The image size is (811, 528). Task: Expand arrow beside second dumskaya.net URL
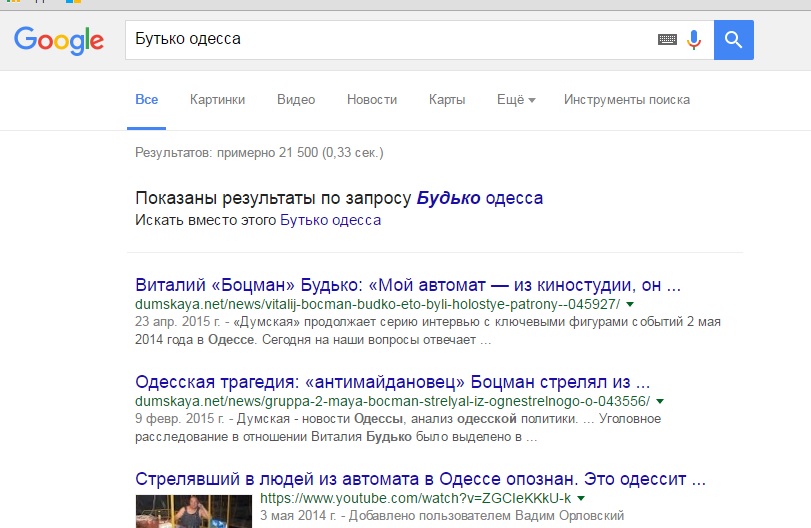pos(660,402)
